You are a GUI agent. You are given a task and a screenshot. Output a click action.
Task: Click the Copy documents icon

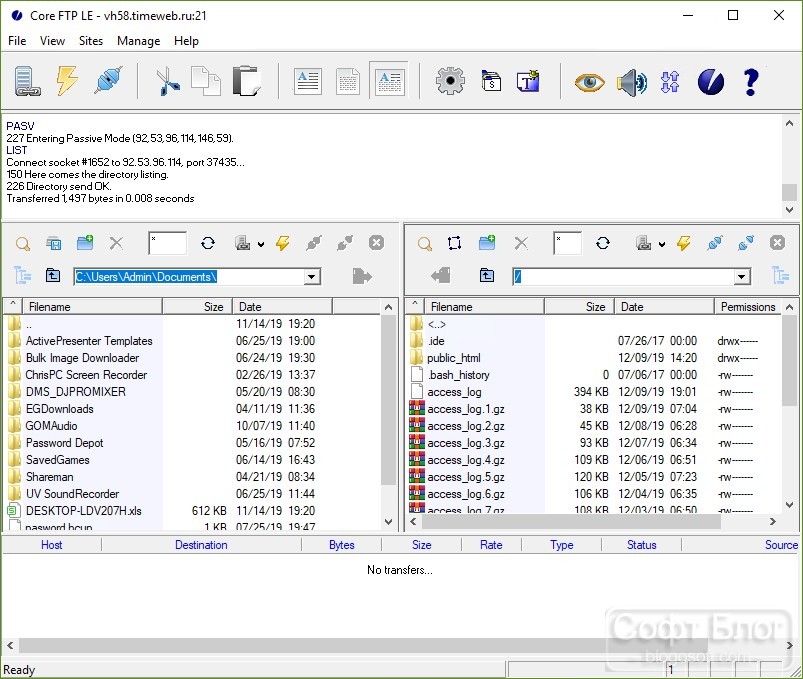pos(205,81)
